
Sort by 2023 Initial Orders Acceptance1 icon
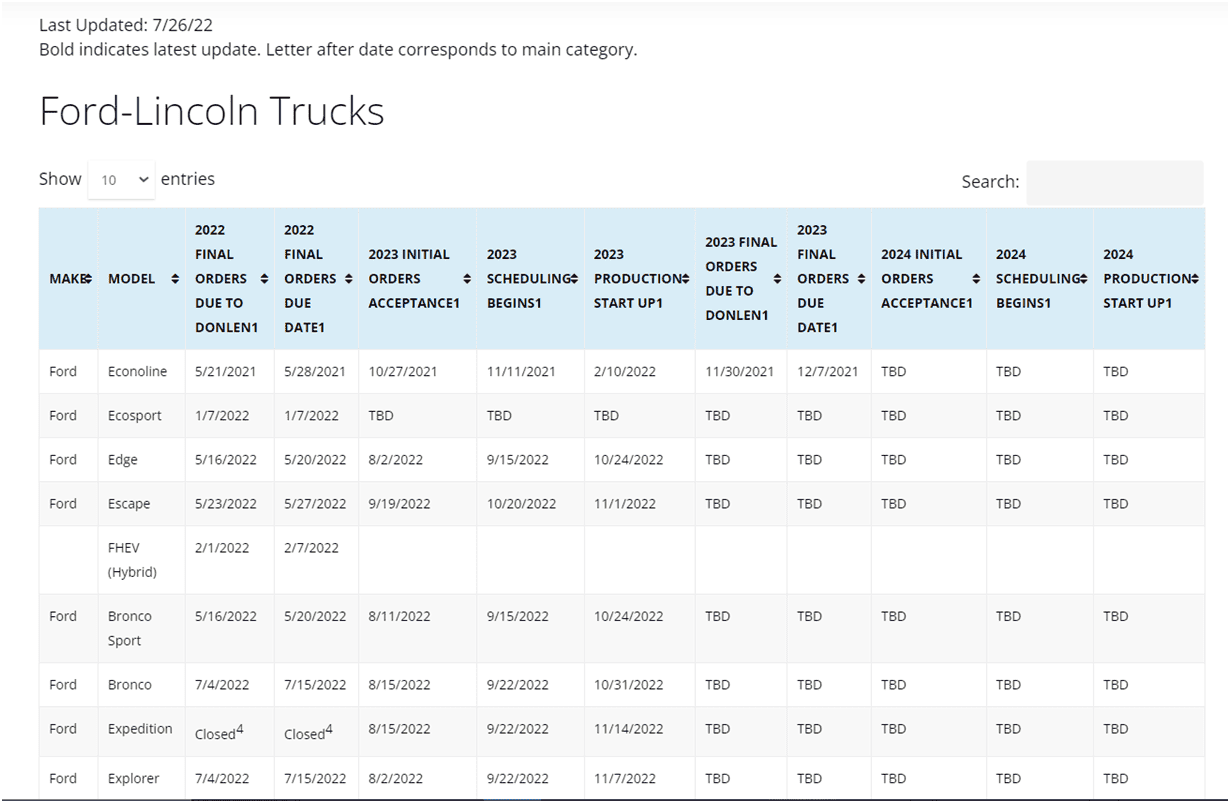(467, 279)
